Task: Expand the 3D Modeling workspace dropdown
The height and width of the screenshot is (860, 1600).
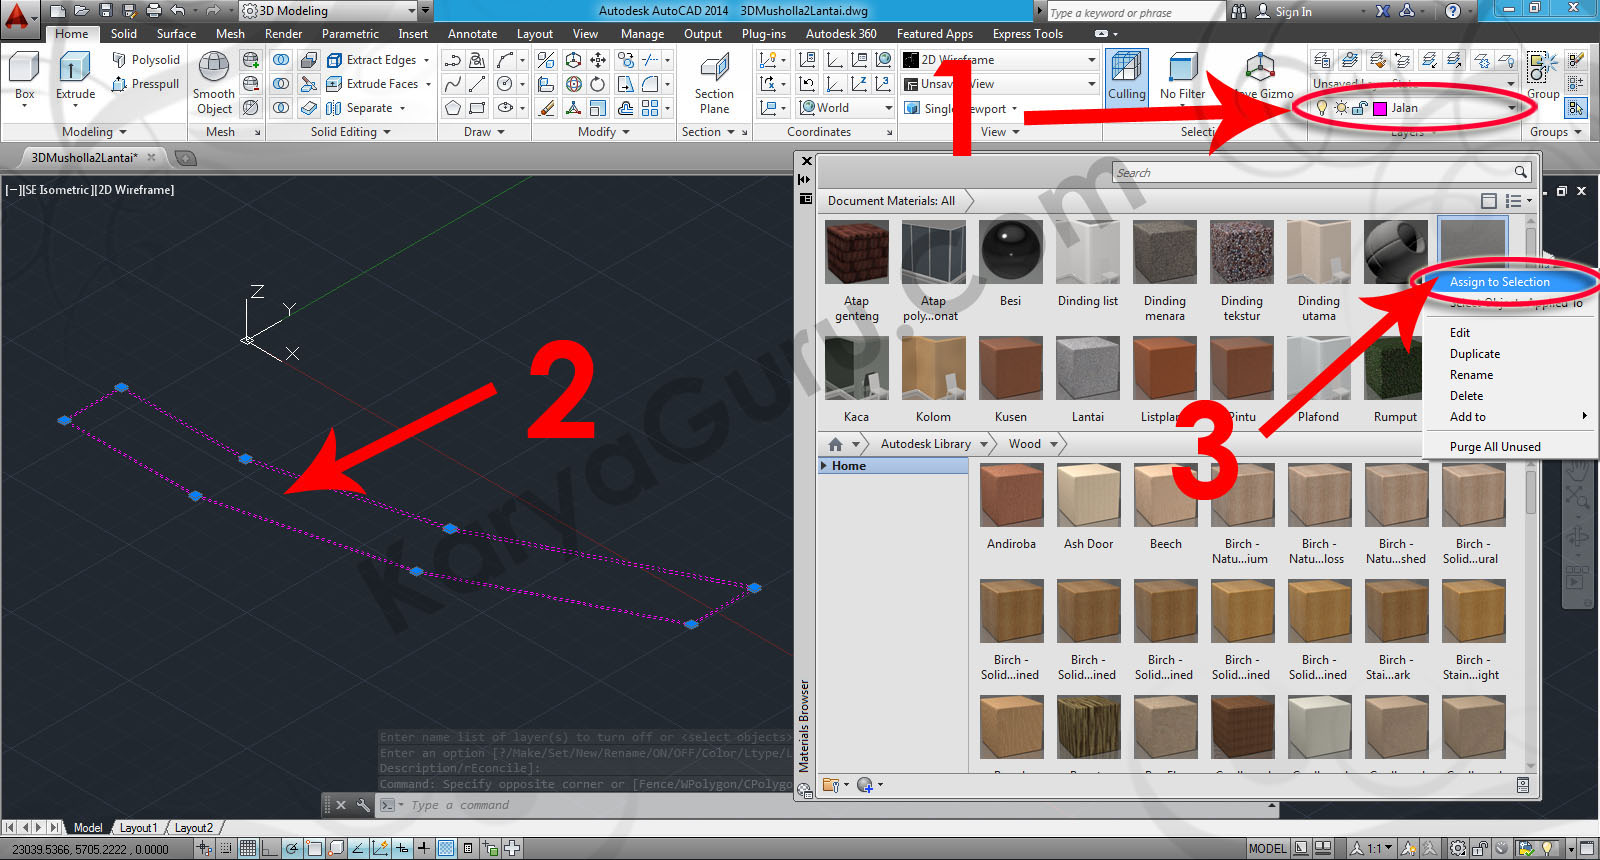Action: coord(411,11)
